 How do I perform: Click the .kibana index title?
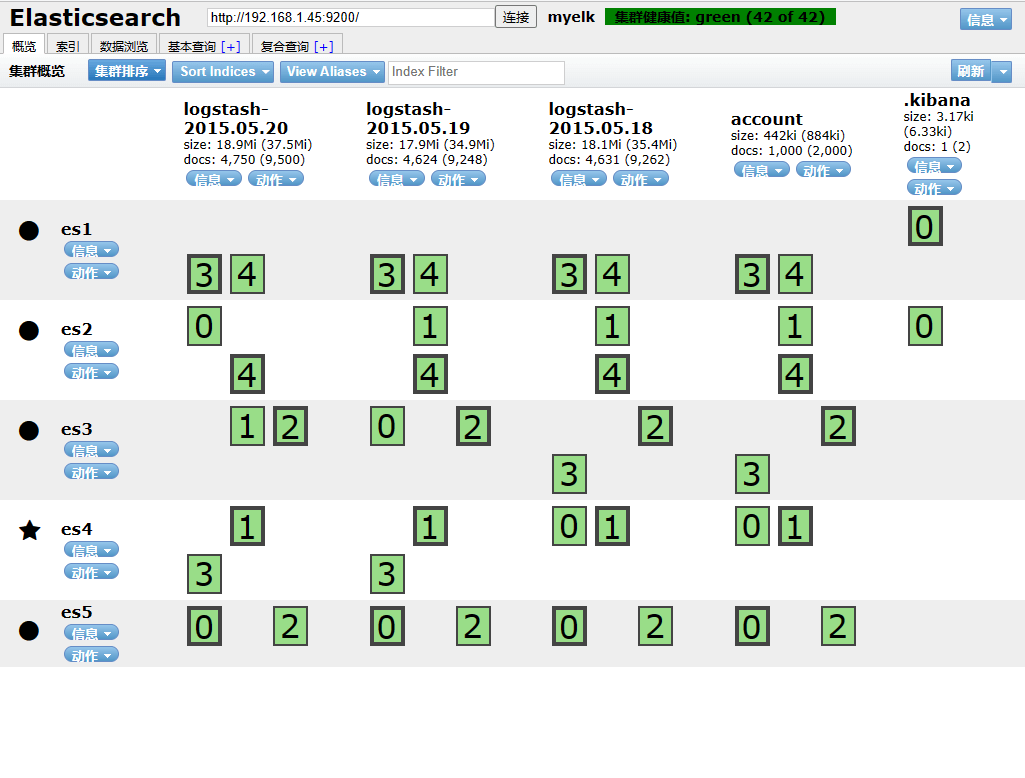(937, 100)
